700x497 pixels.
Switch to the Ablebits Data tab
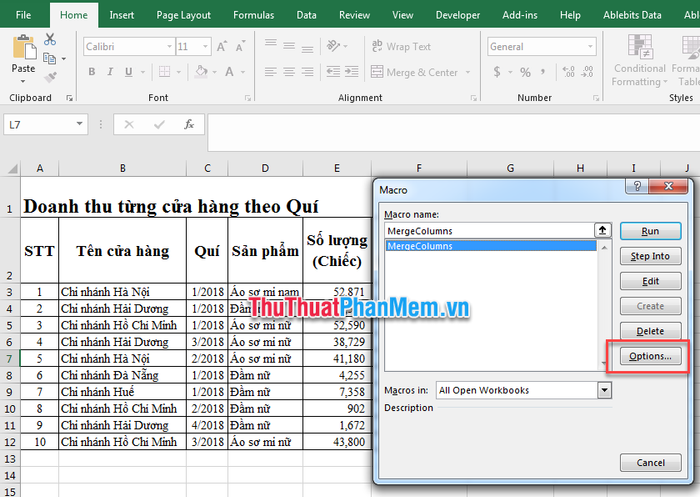632,15
